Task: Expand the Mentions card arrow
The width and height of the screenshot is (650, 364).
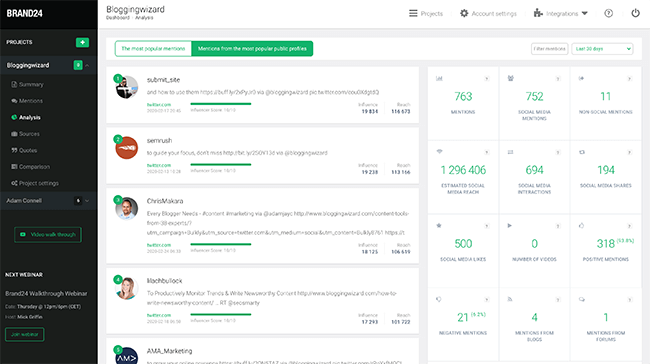Action: point(487,78)
